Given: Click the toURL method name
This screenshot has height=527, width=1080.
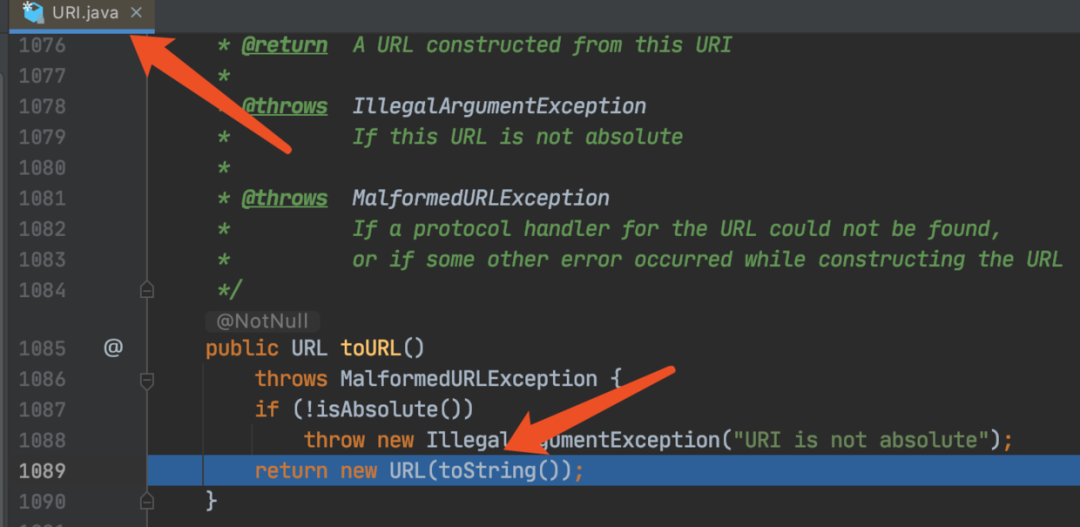Looking at the screenshot, I should tap(370, 348).
